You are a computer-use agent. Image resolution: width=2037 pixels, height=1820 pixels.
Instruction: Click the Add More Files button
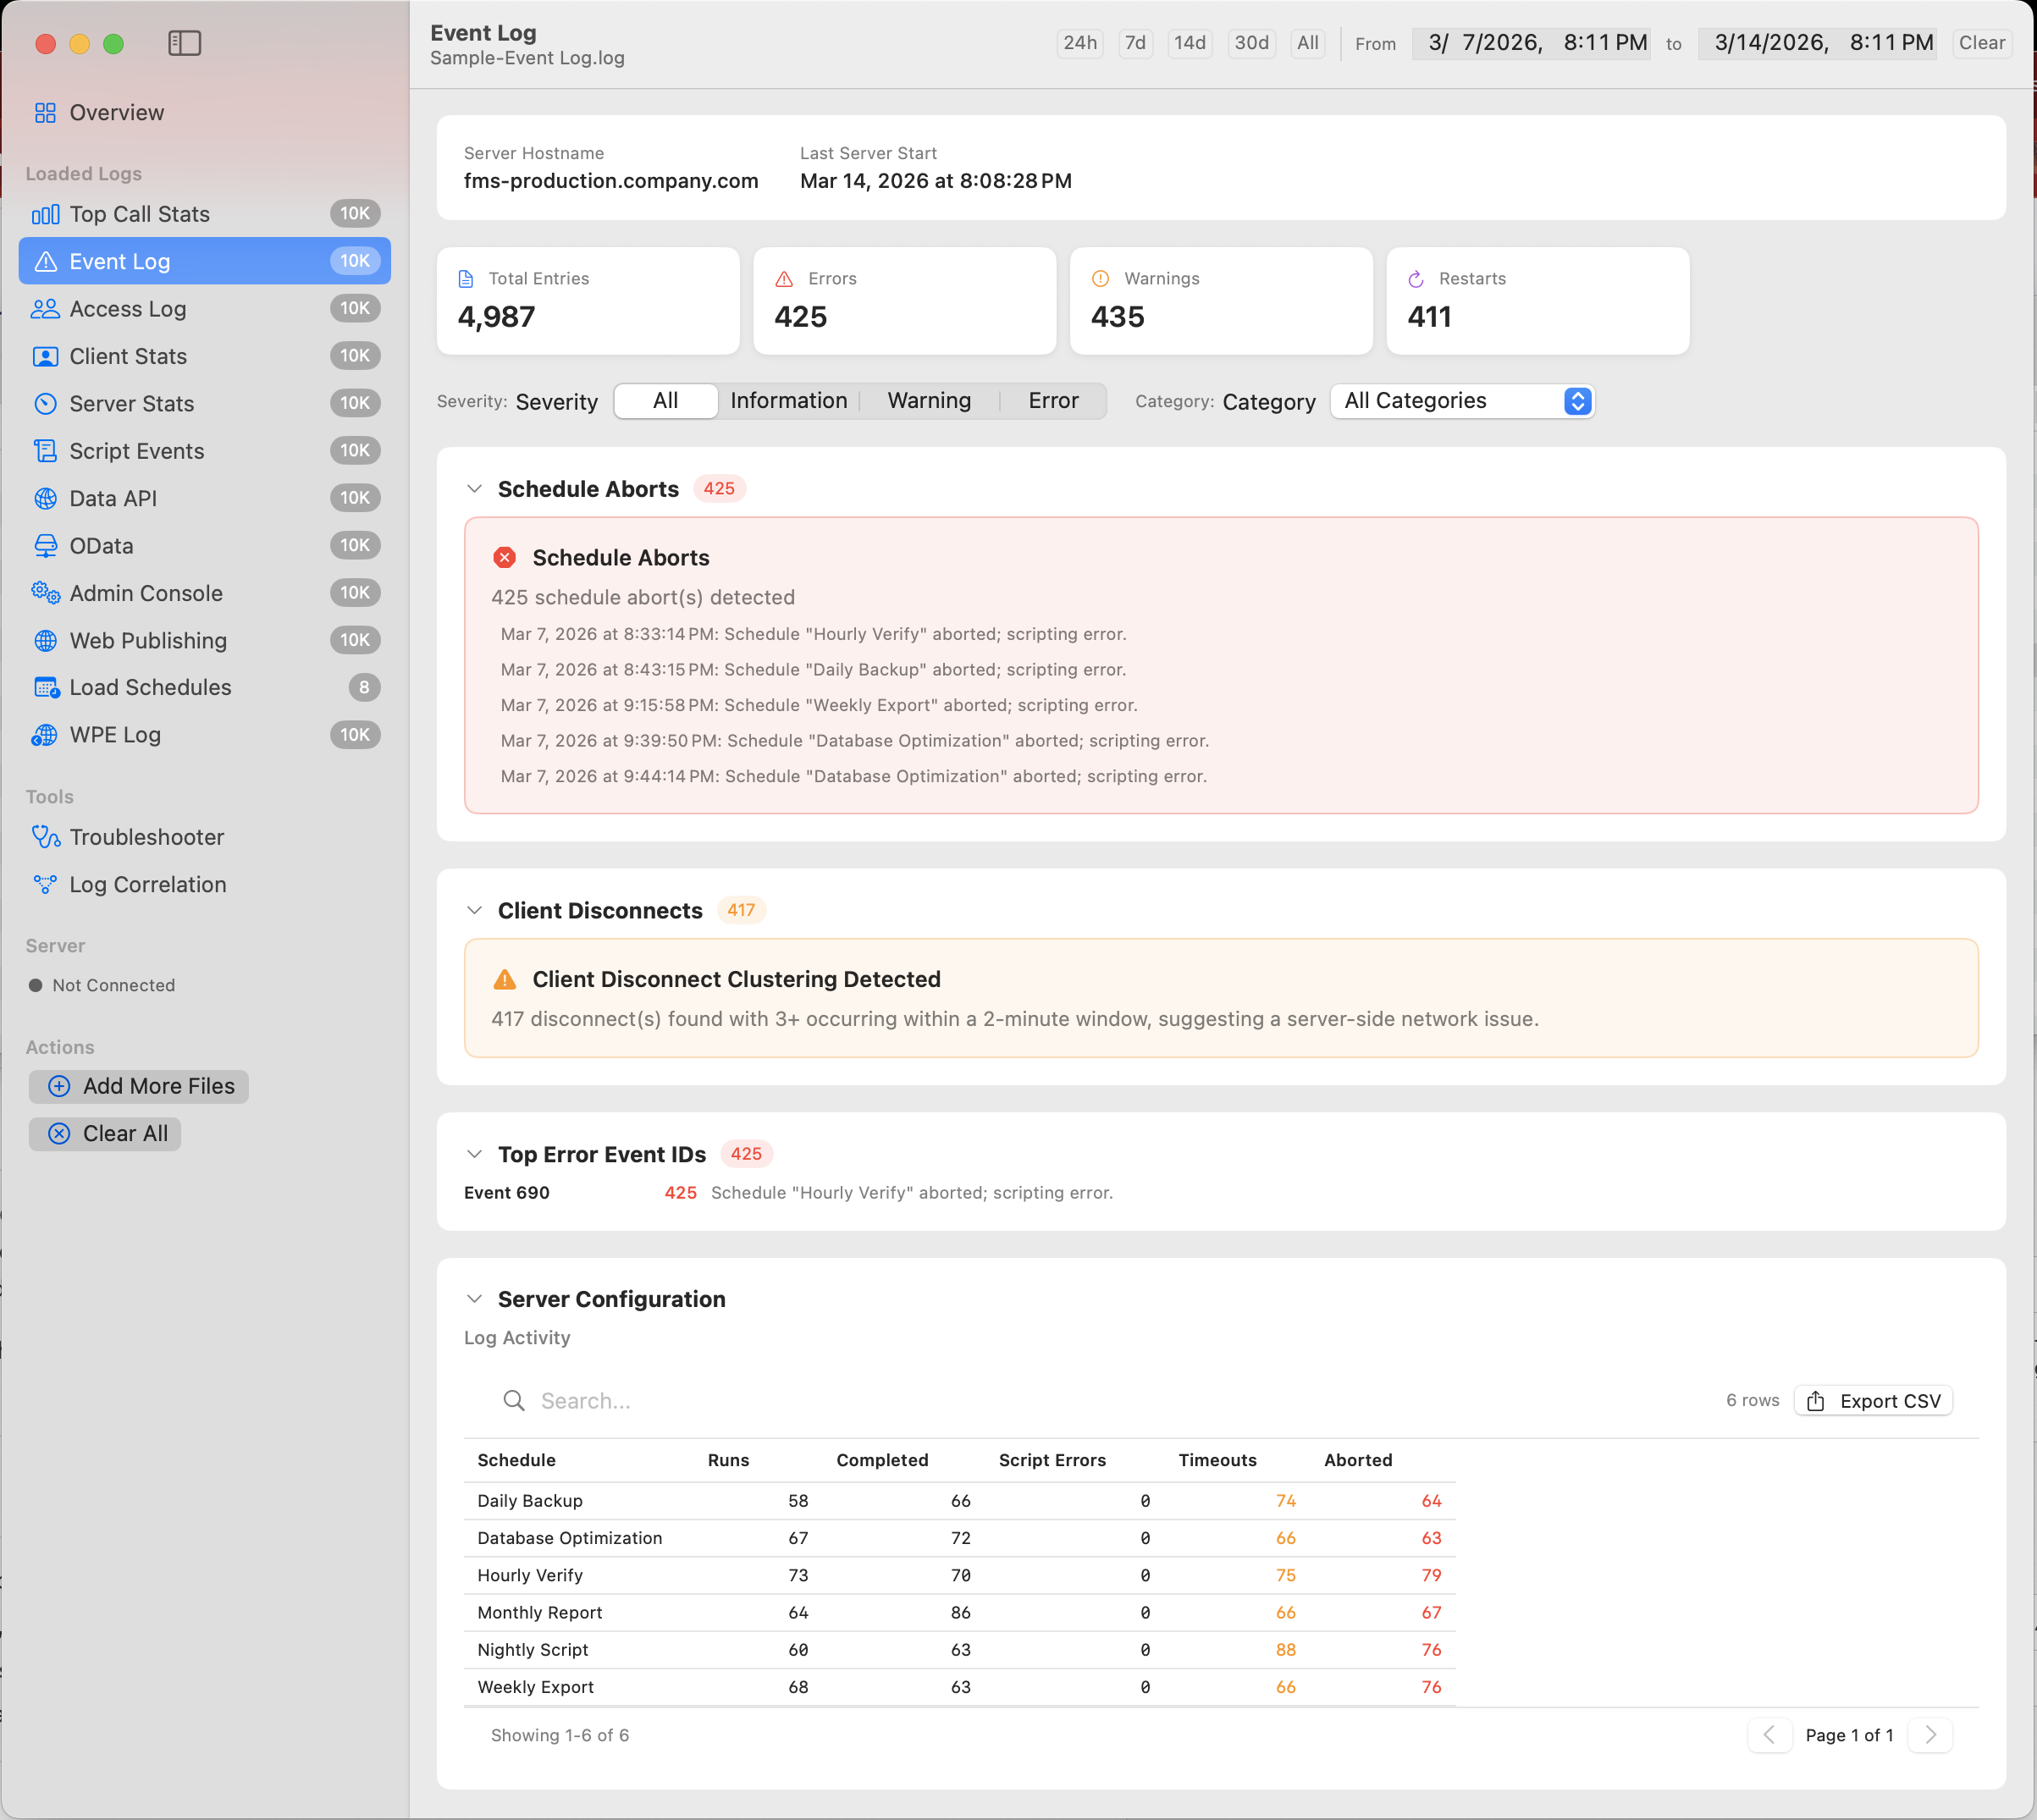139,1086
